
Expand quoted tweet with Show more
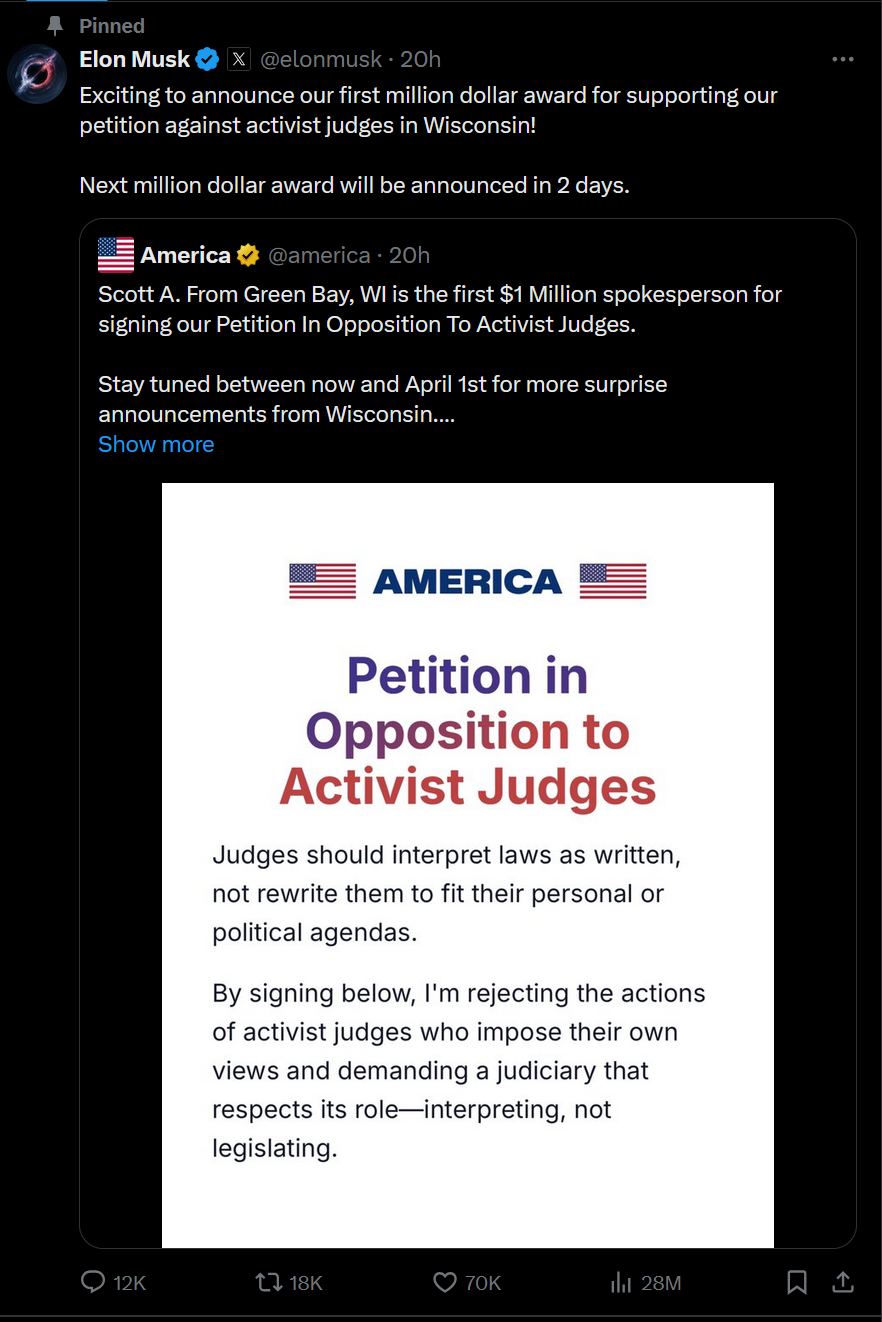156,444
